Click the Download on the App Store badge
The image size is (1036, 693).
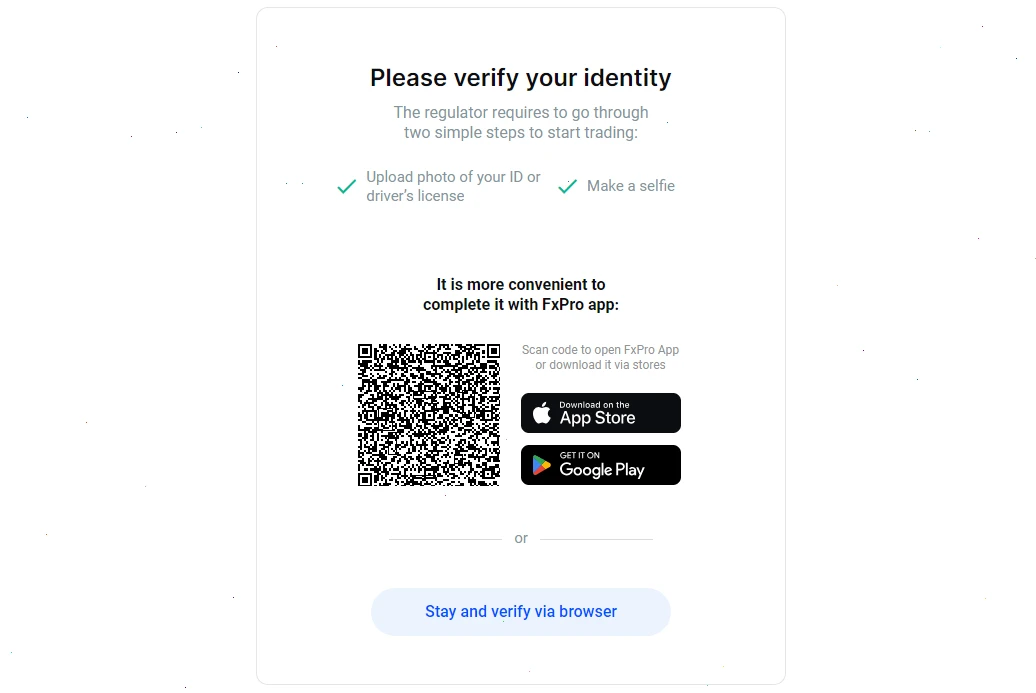[x=600, y=412]
